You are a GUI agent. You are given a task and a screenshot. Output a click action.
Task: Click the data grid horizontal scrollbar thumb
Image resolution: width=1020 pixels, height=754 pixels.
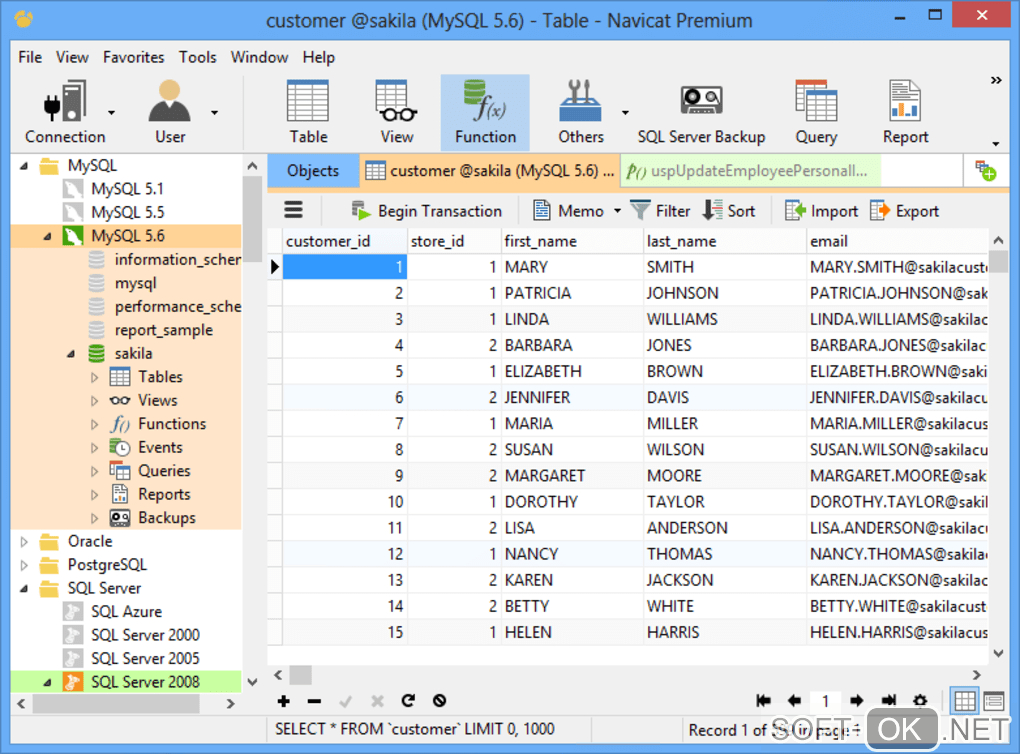[301, 675]
